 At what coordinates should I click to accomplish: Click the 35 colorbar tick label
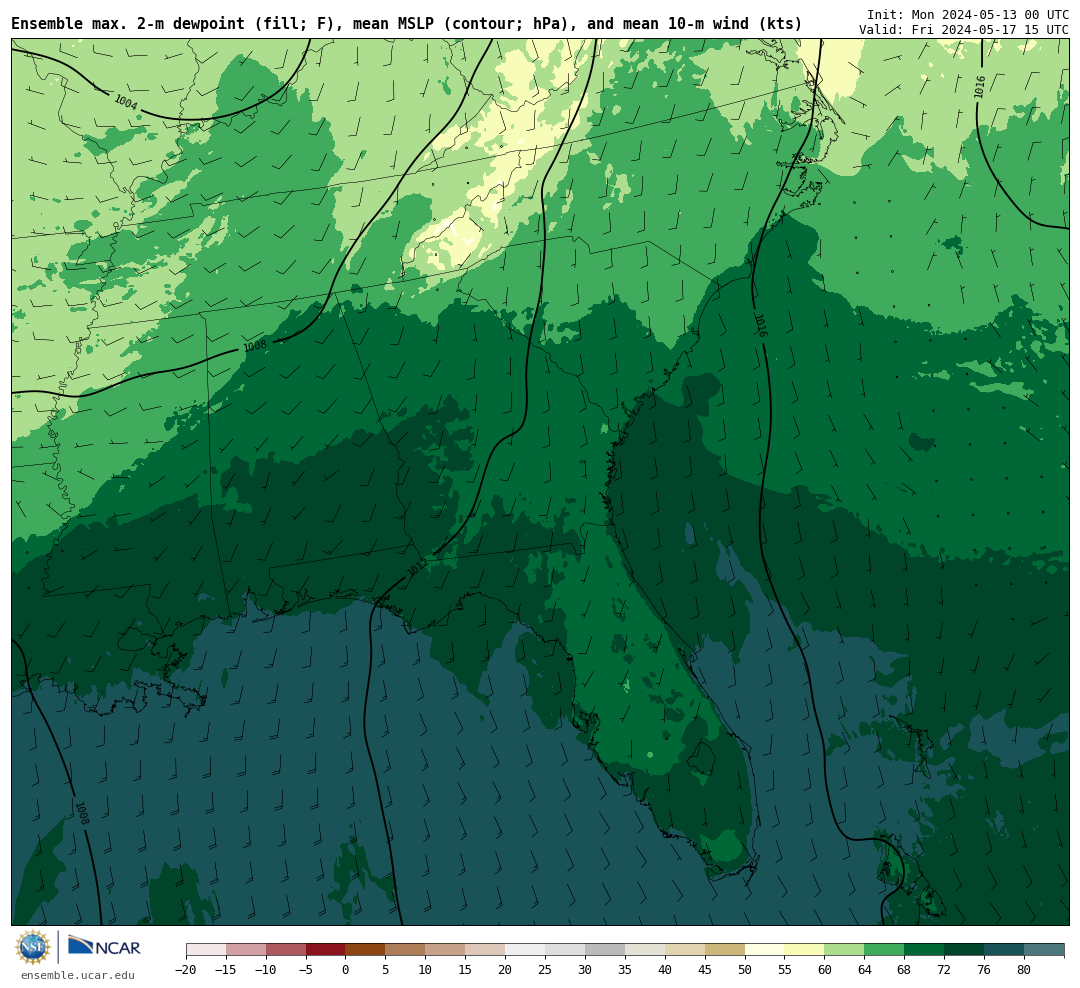625,970
